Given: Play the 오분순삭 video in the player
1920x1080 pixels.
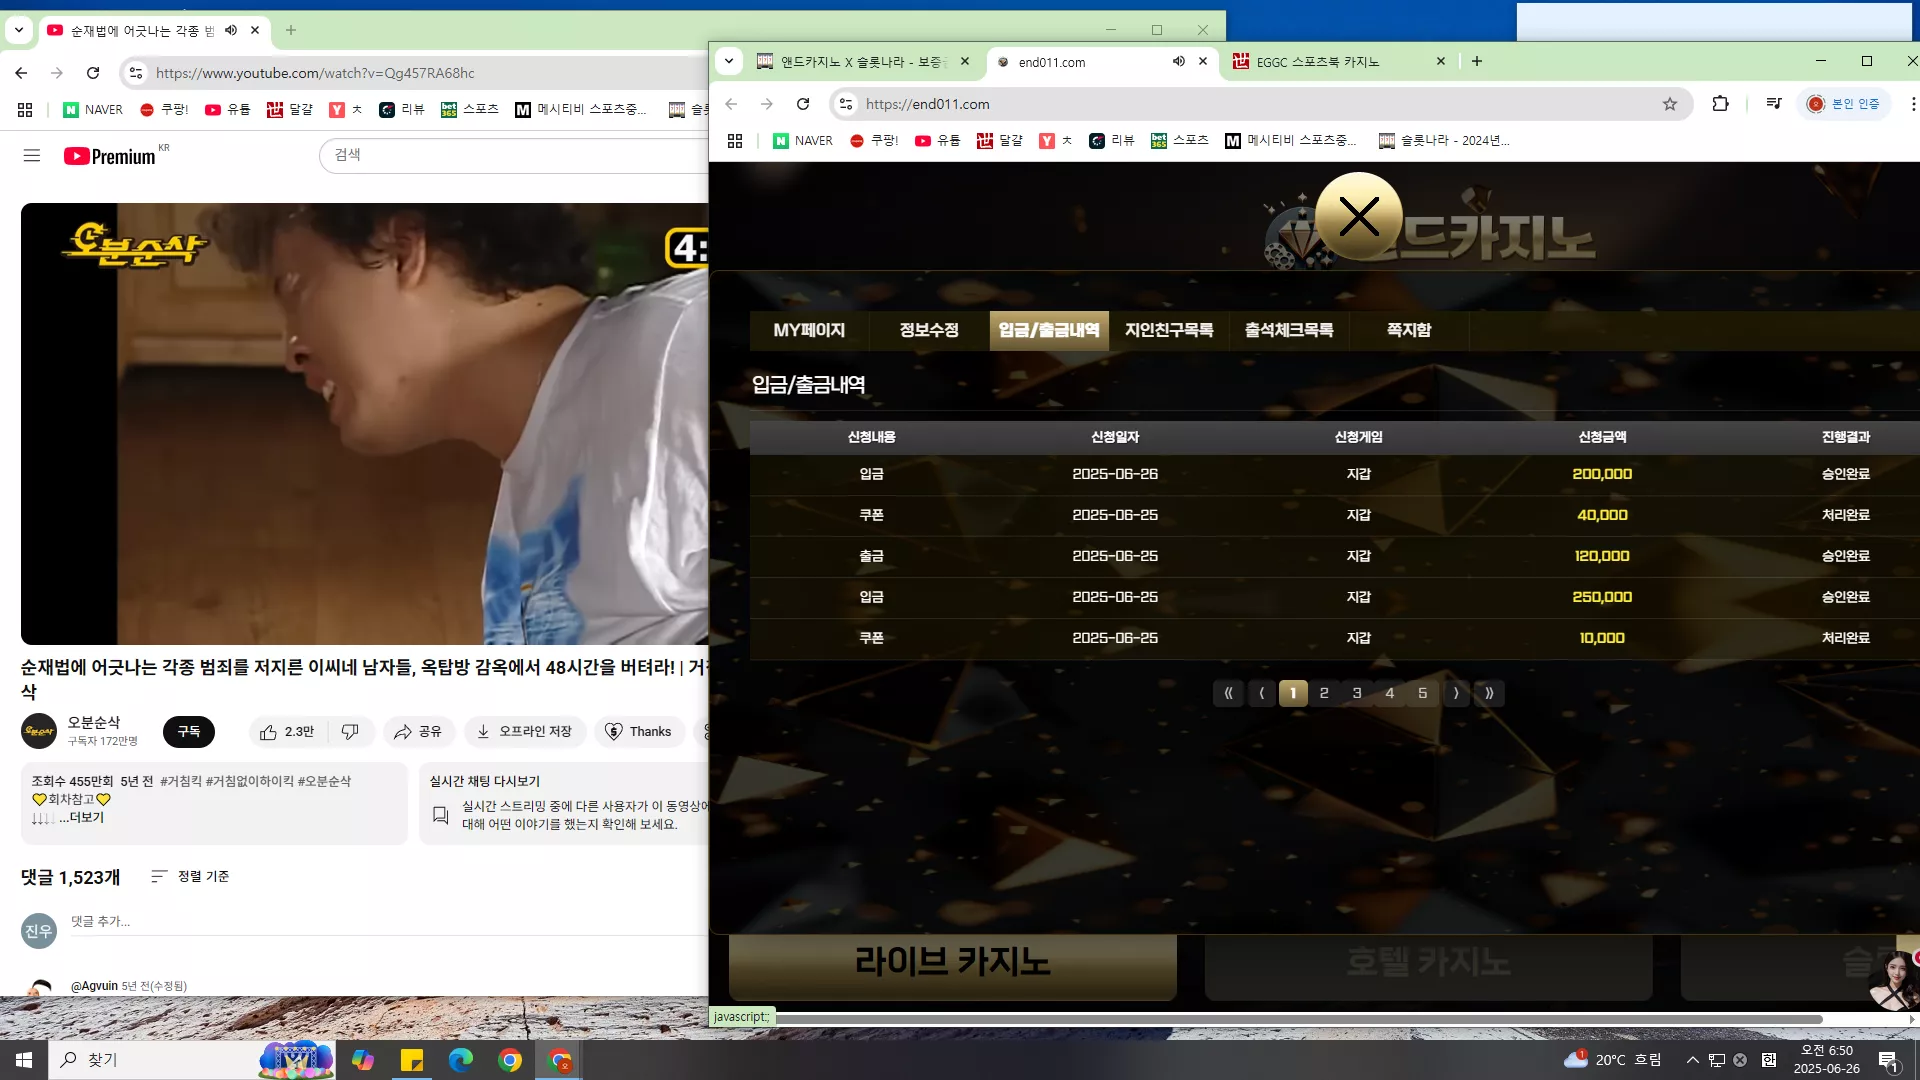Looking at the screenshot, I should click(x=365, y=424).
